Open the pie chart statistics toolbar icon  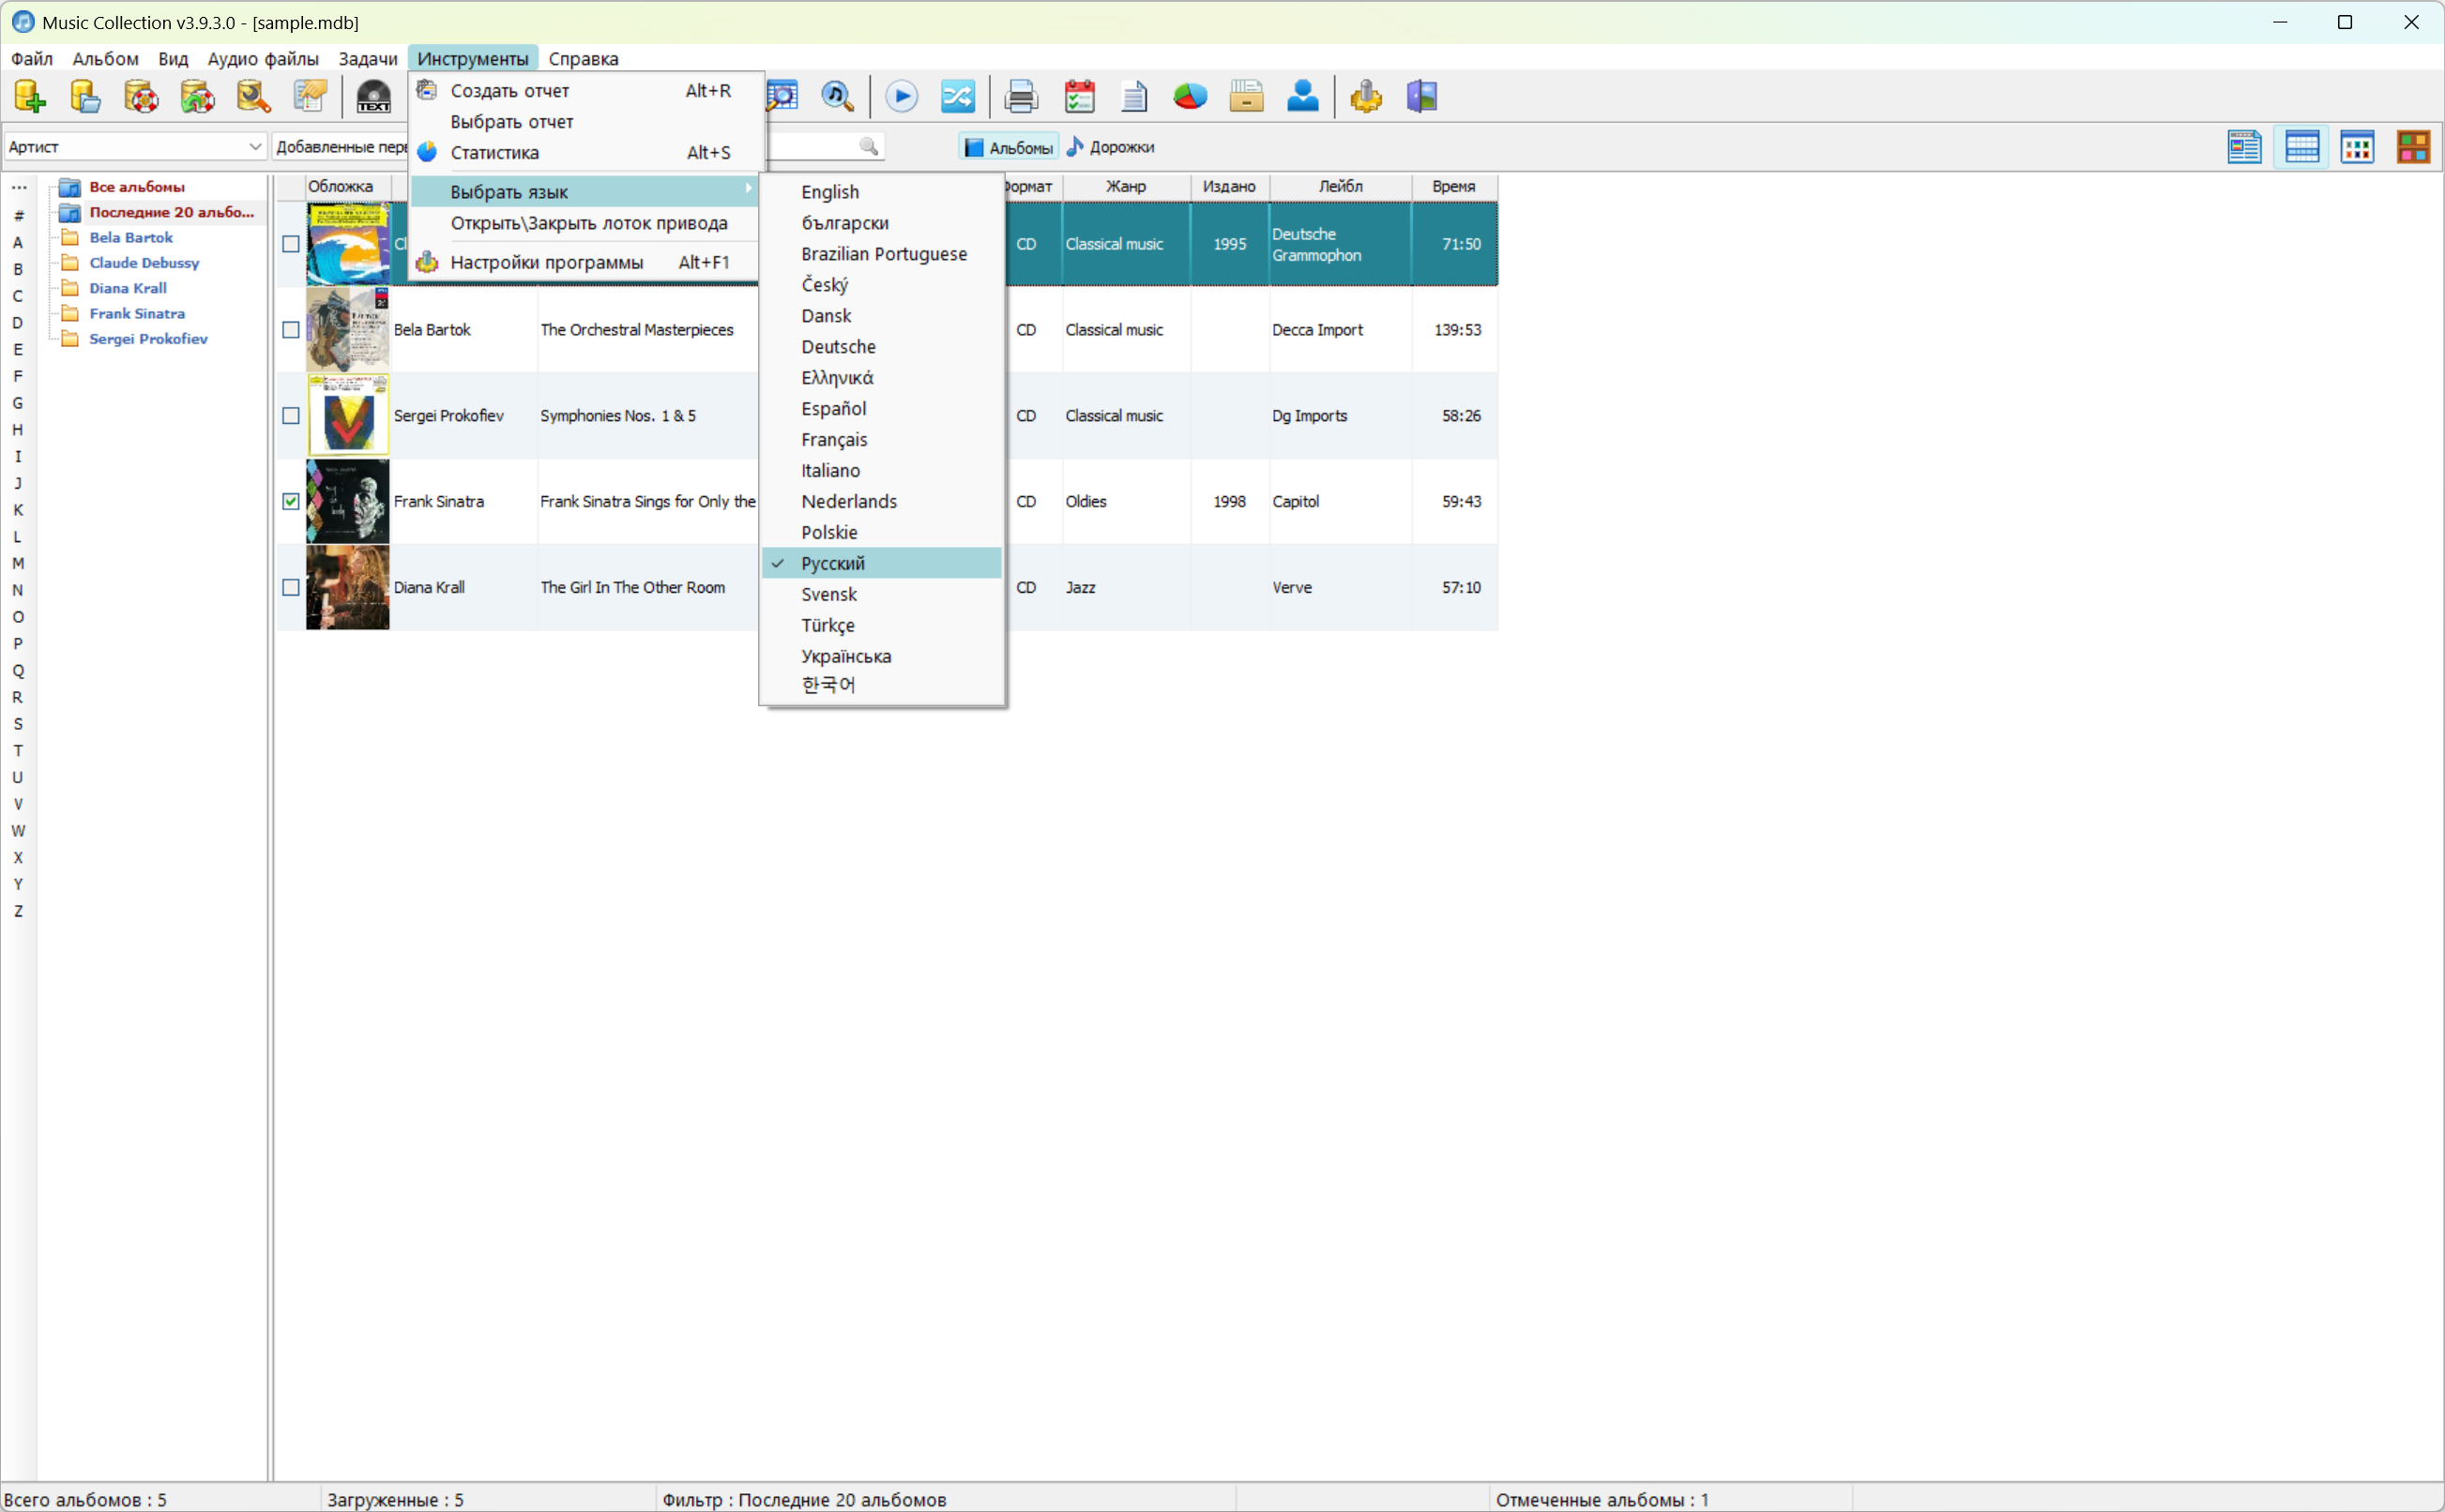(1190, 96)
